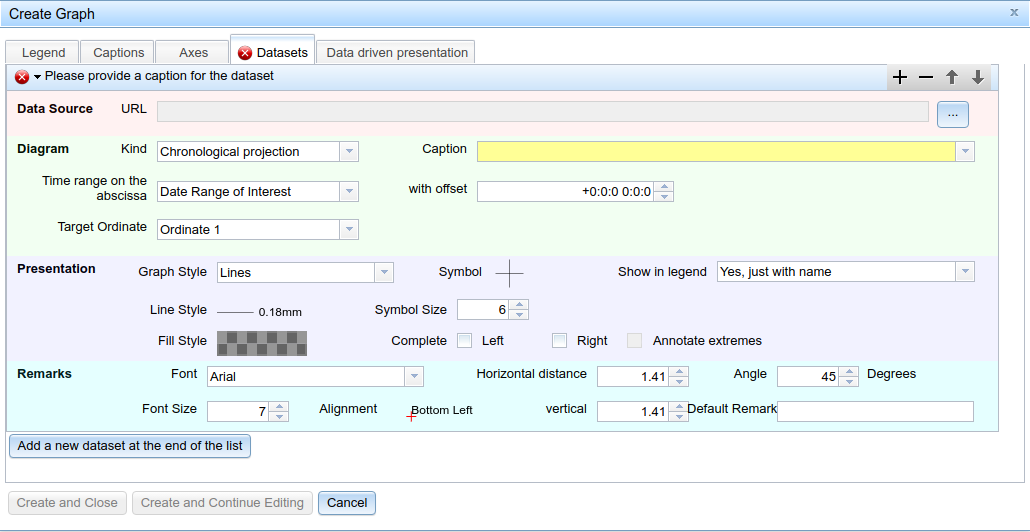Open the data source browse button
The width and height of the screenshot is (1030, 532).
tap(952, 114)
